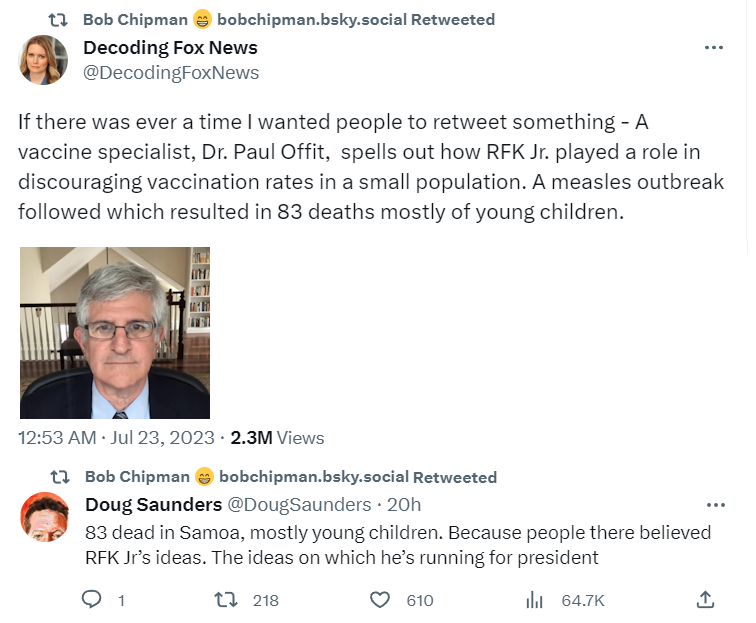Click the top retweet indicator icon
Screen dimensions: 756x623
pos(58,20)
